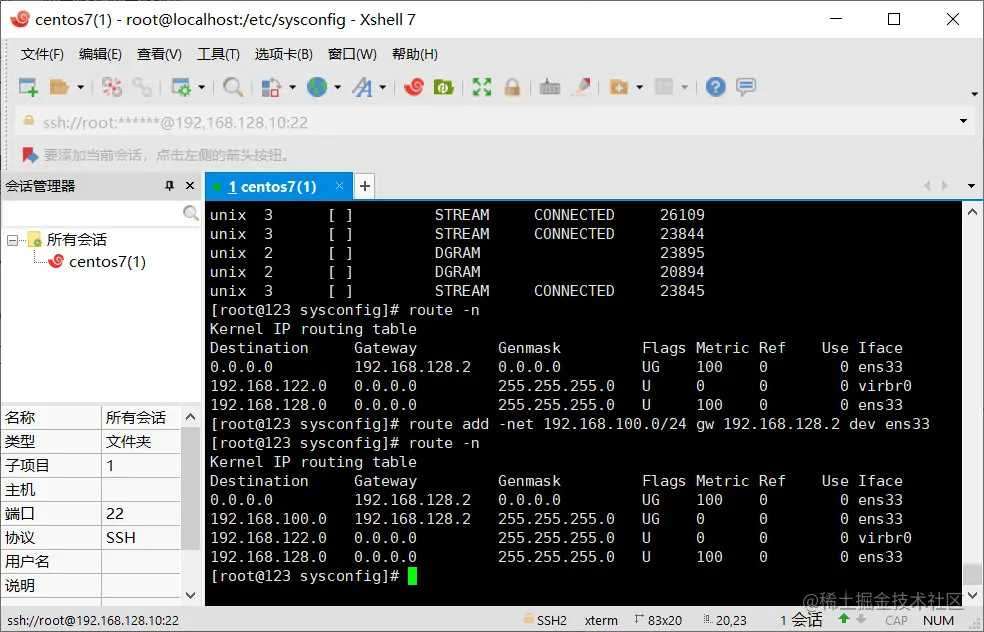Open the tab list dropdown arrow
The width and height of the screenshot is (984, 632).
click(x=971, y=186)
